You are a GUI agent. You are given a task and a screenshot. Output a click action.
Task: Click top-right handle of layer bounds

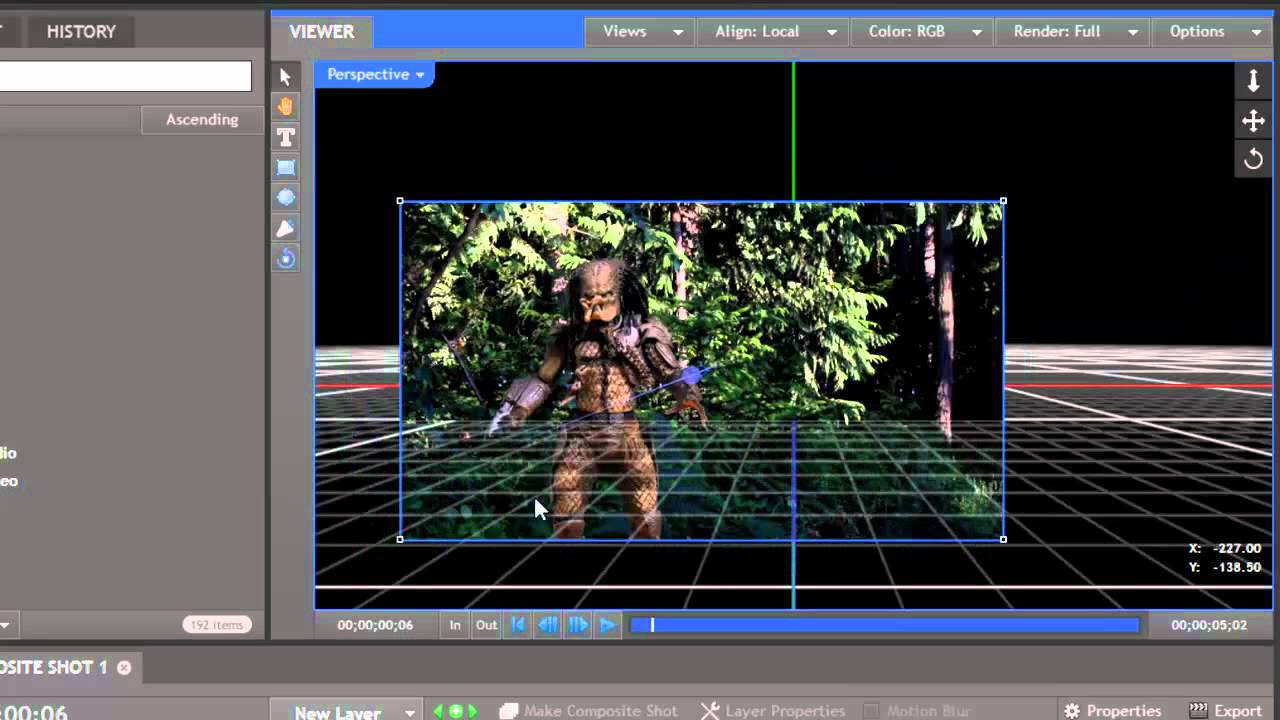pyautogui.click(x=1003, y=201)
